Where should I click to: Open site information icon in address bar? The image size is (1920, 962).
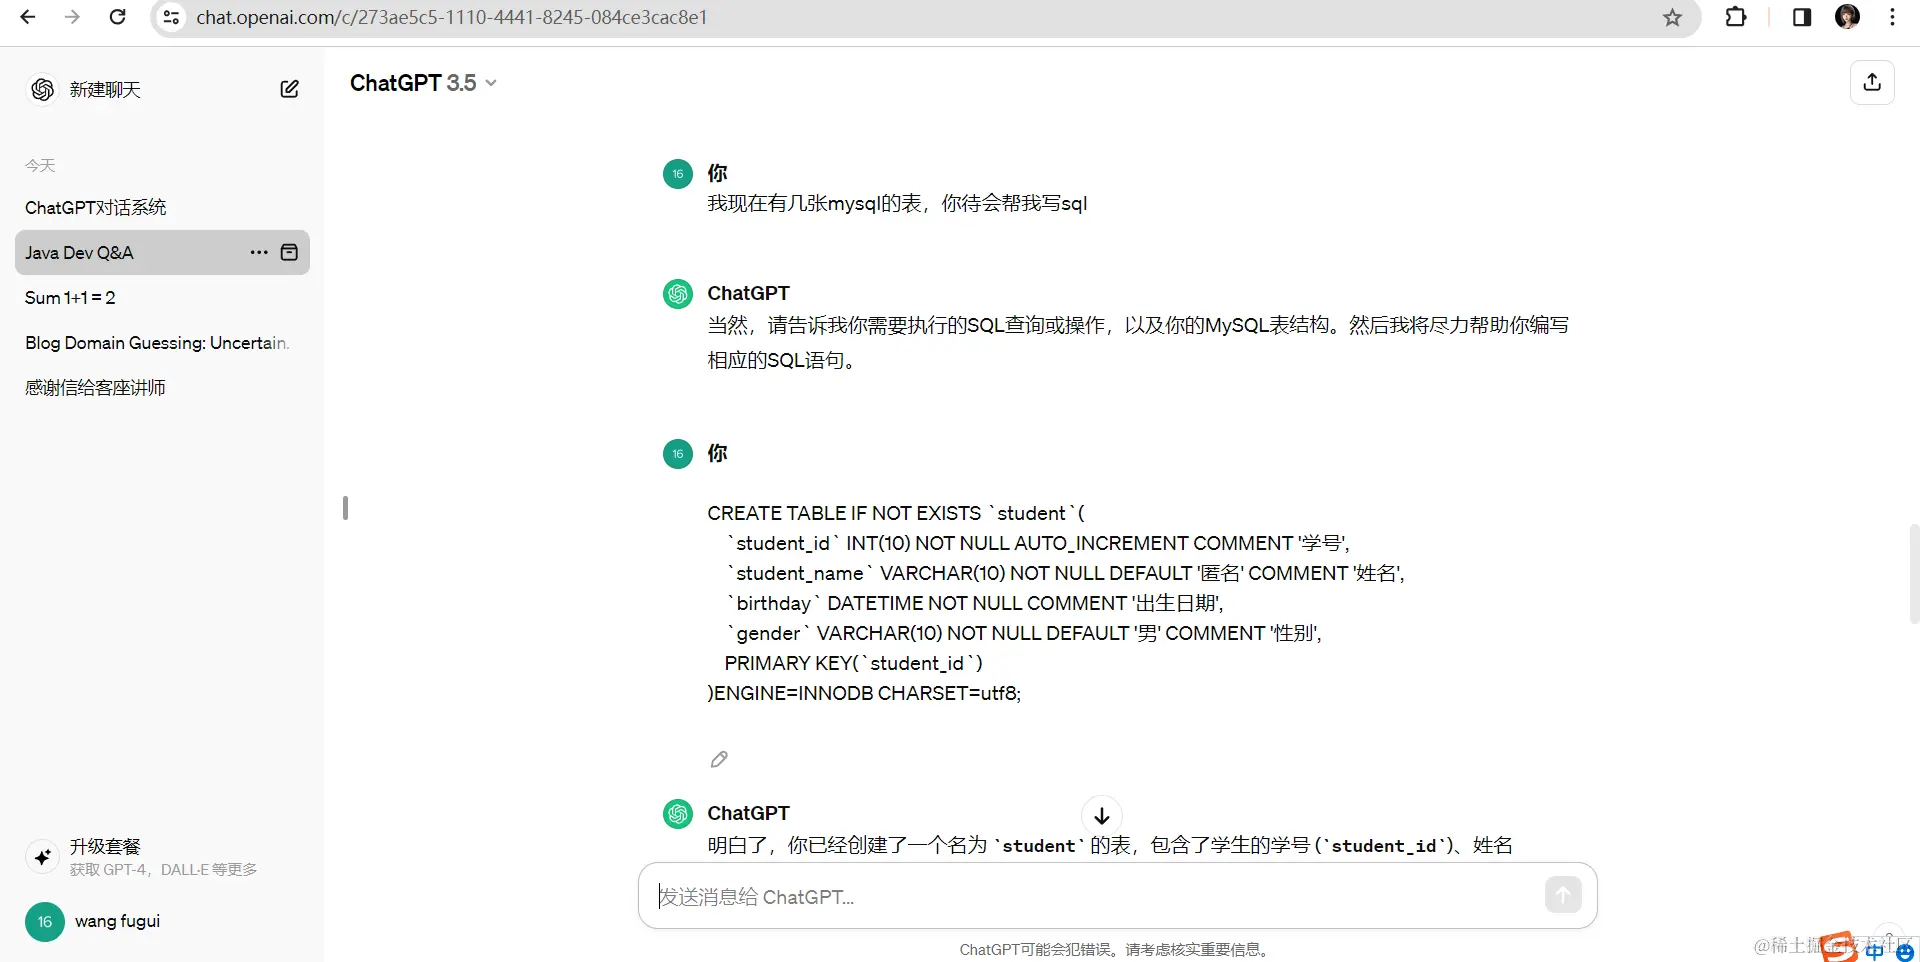[x=172, y=17]
